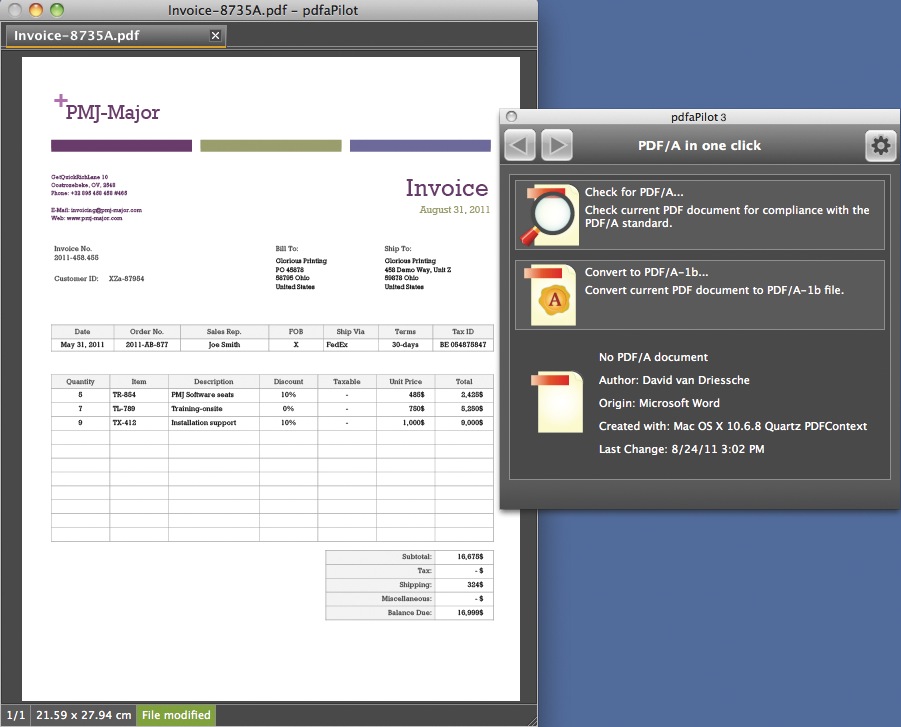The width and height of the screenshot is (901, 727).
Task: Click Tax ID value BE 054875847
Action: [x=463, y=345]
